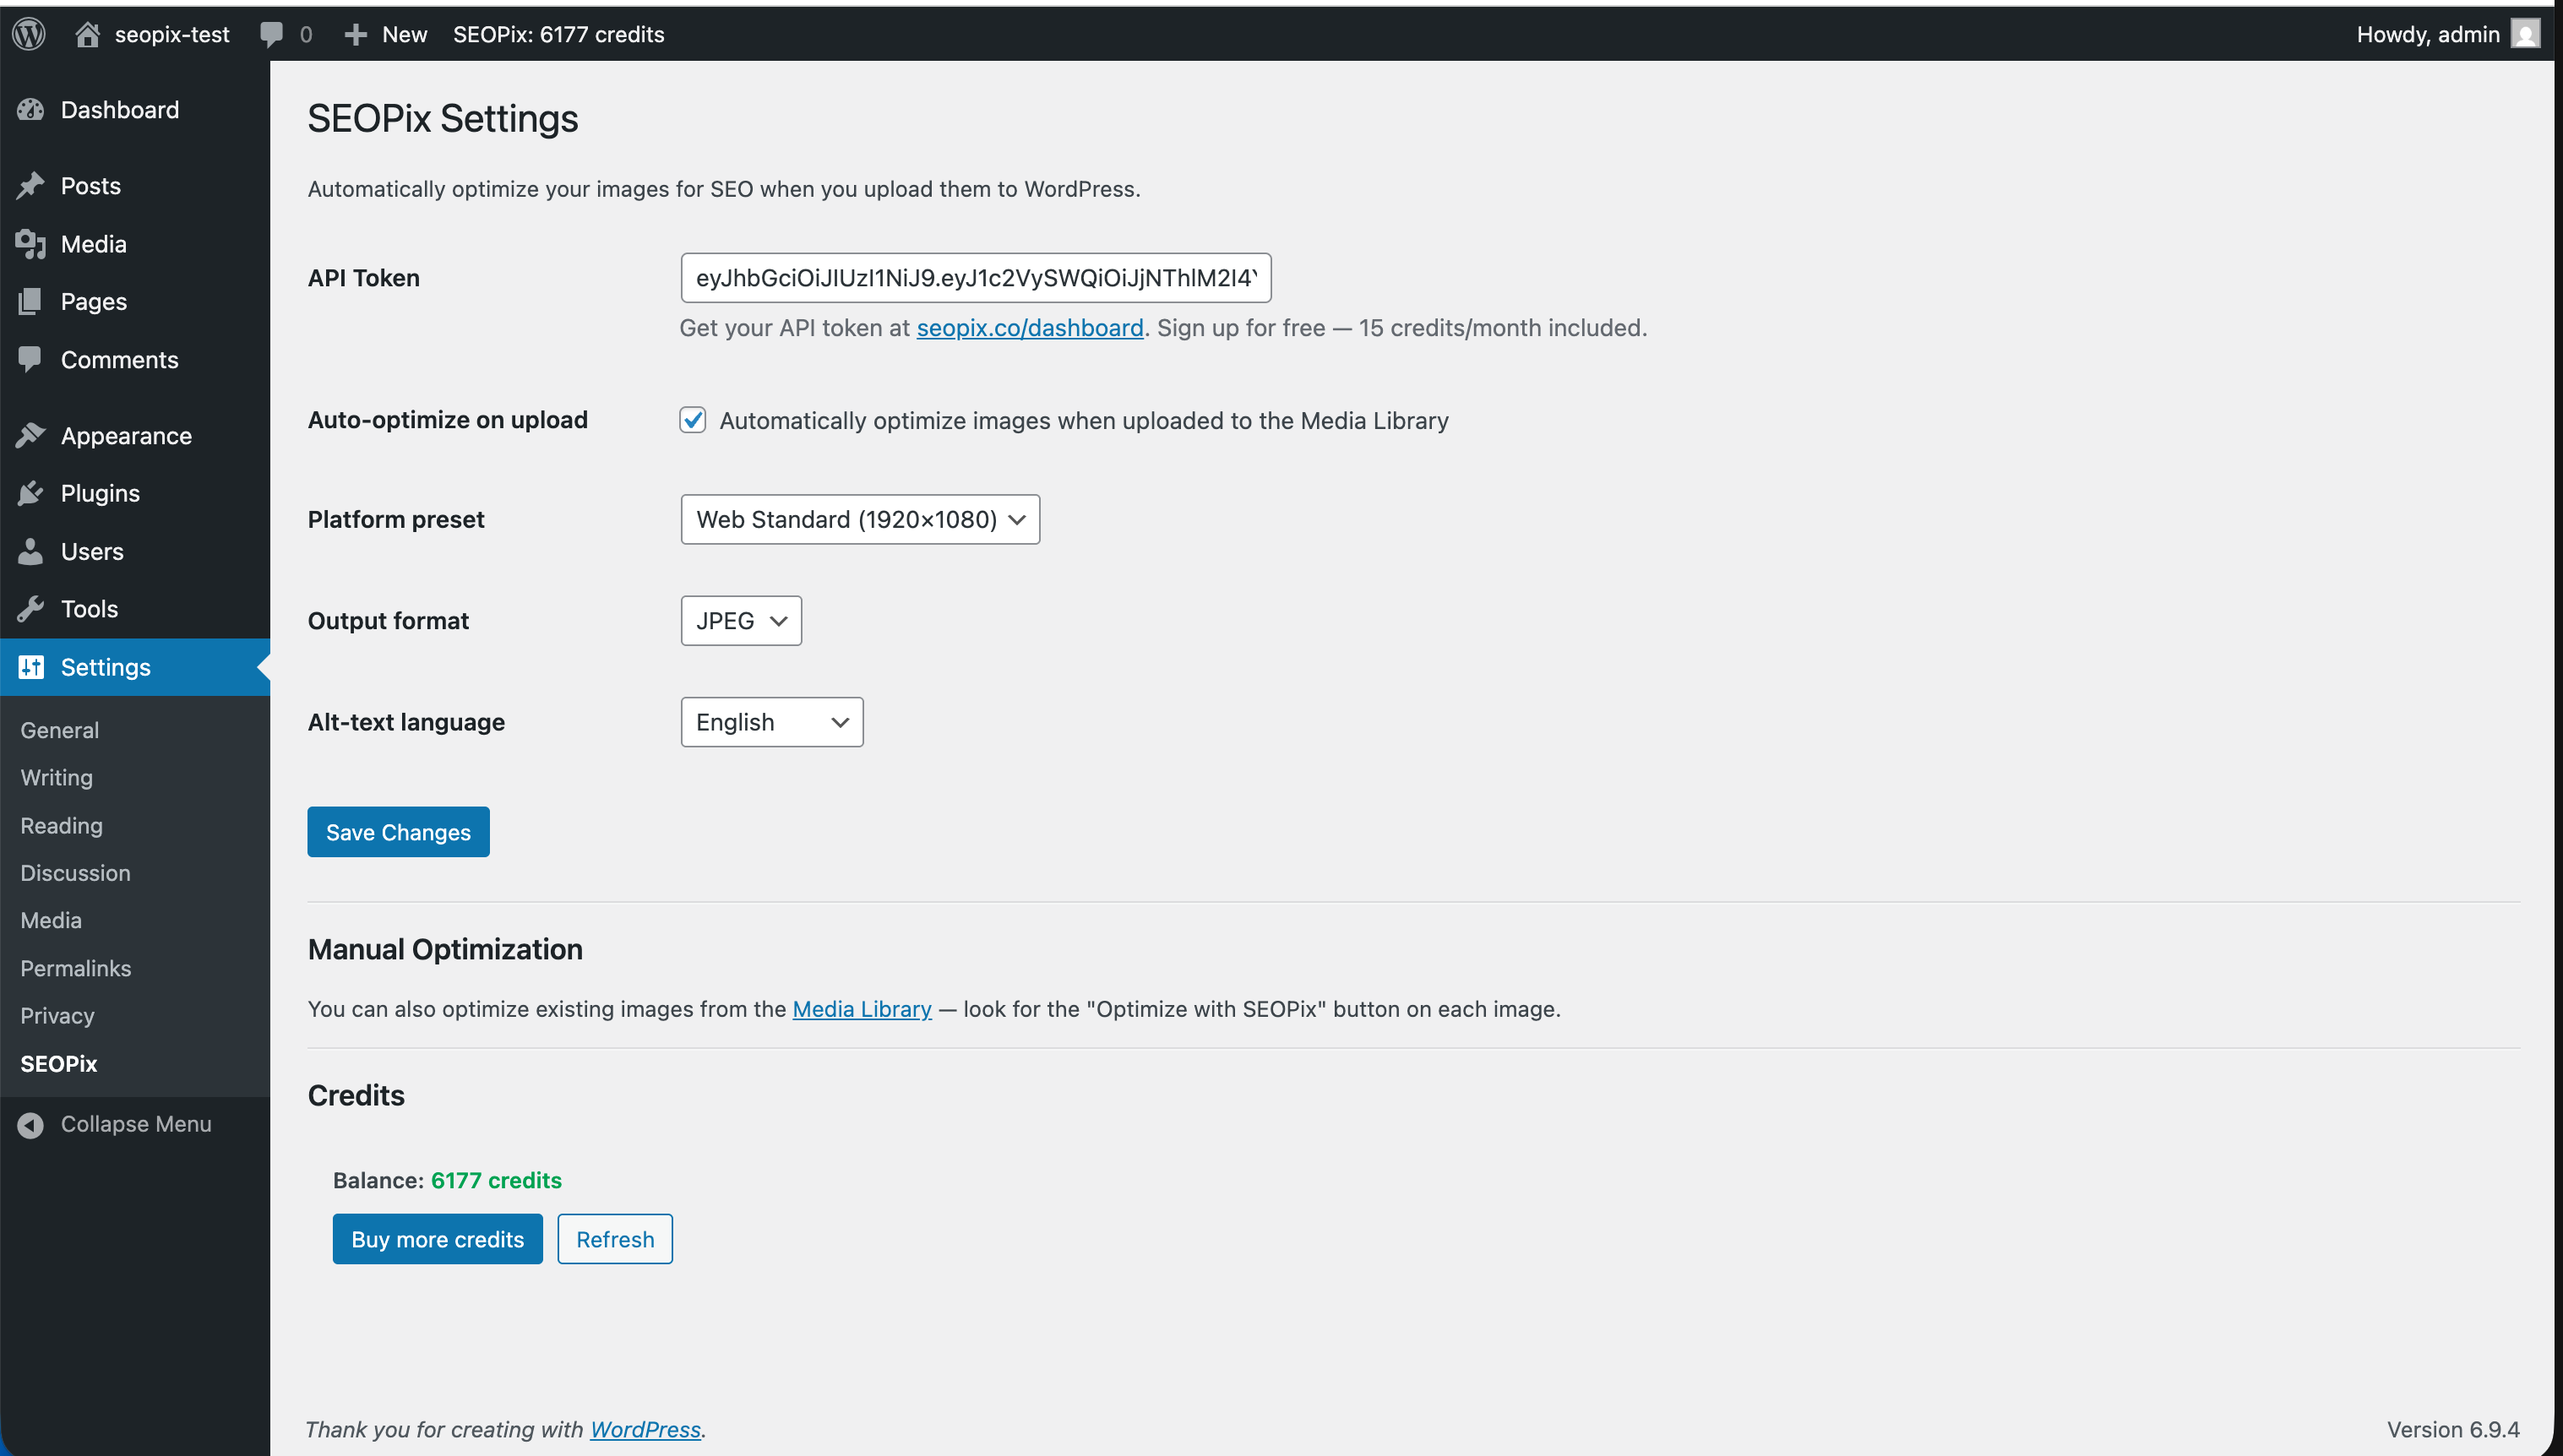Image resolution: width=2563 pixels, height=1456 pixels.
Task: Select the Appearance brush icon
Action: pyautogui.click(x=31, y=435)
